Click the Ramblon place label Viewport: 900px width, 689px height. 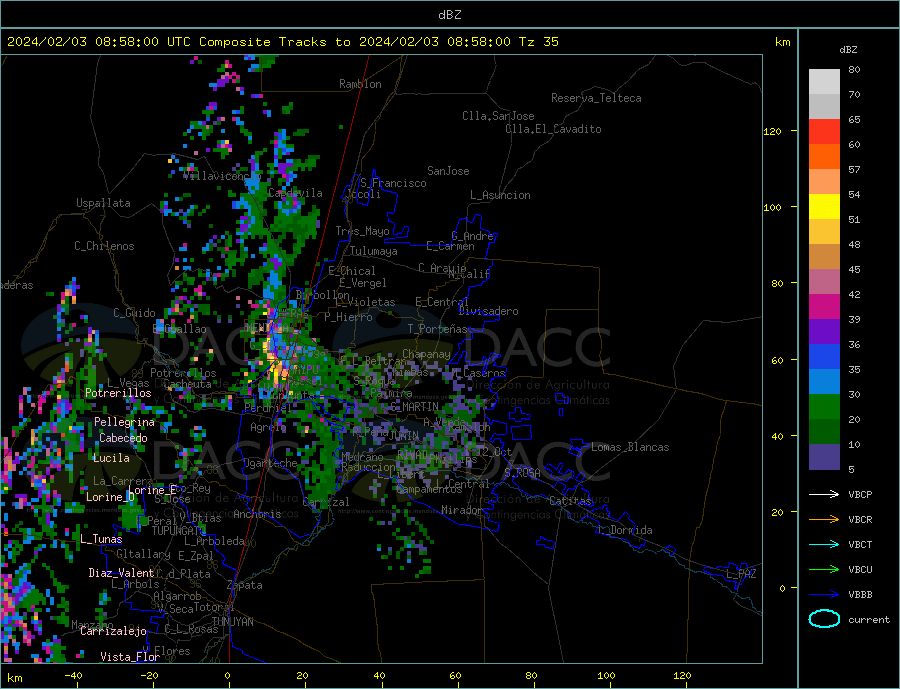[360, 84]
